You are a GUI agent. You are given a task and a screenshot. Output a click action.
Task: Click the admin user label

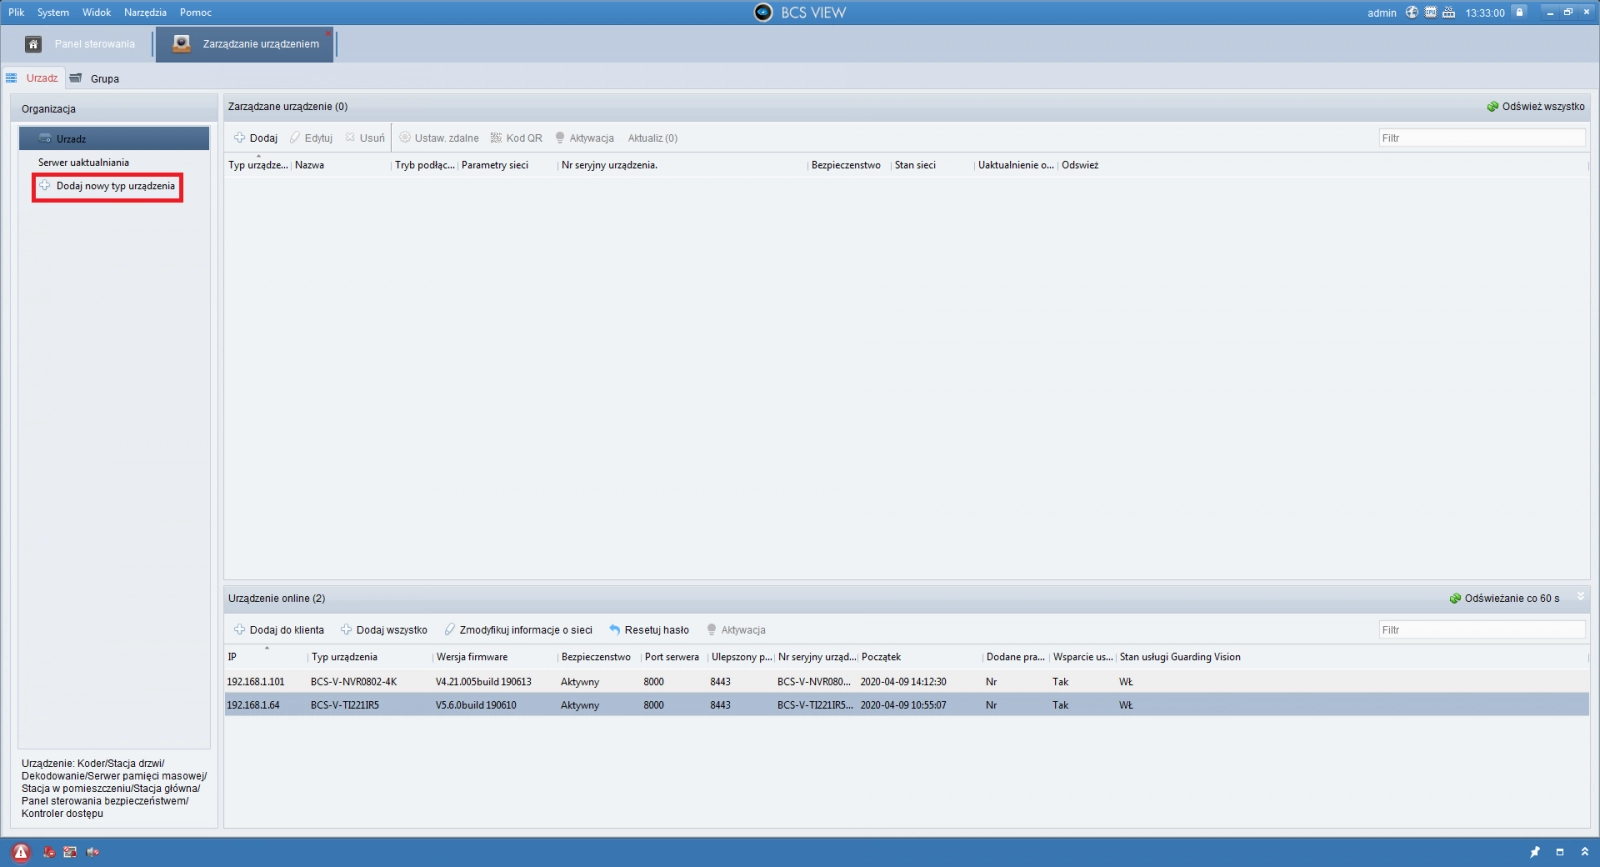pos(1382,13)
